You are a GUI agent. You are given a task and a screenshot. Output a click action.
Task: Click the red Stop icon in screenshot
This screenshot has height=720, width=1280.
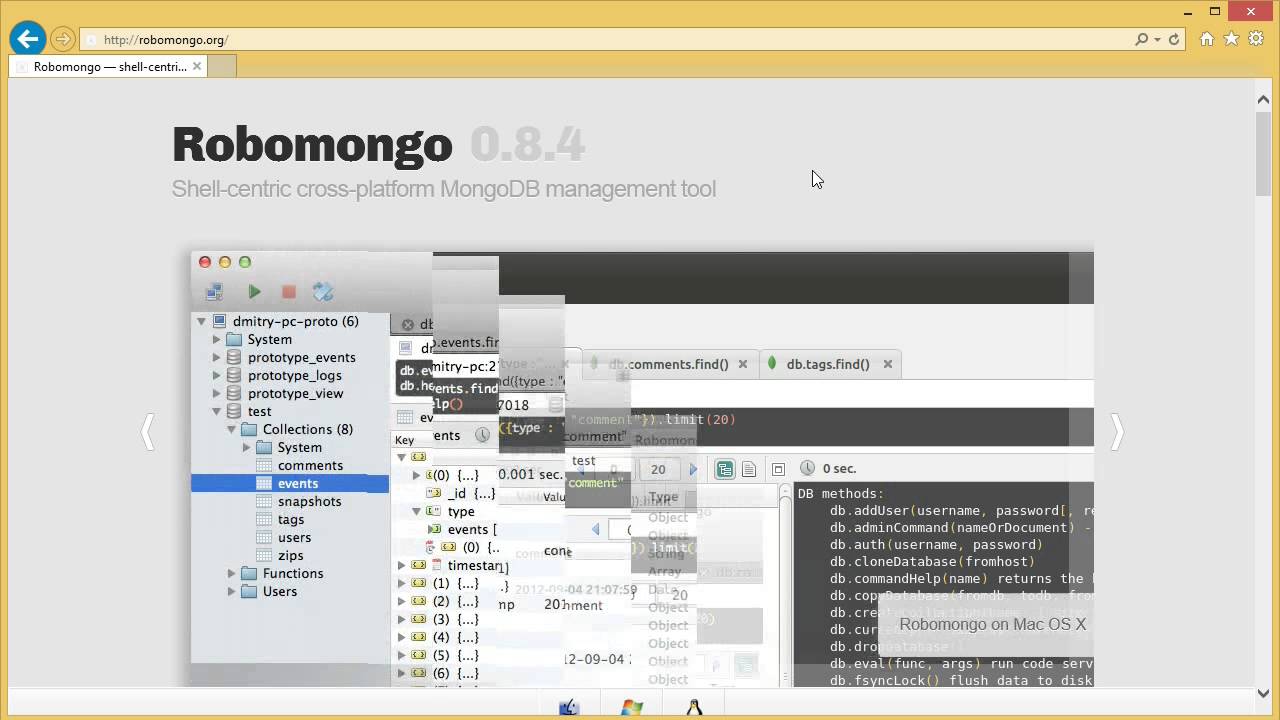click(x=289, y=292)
